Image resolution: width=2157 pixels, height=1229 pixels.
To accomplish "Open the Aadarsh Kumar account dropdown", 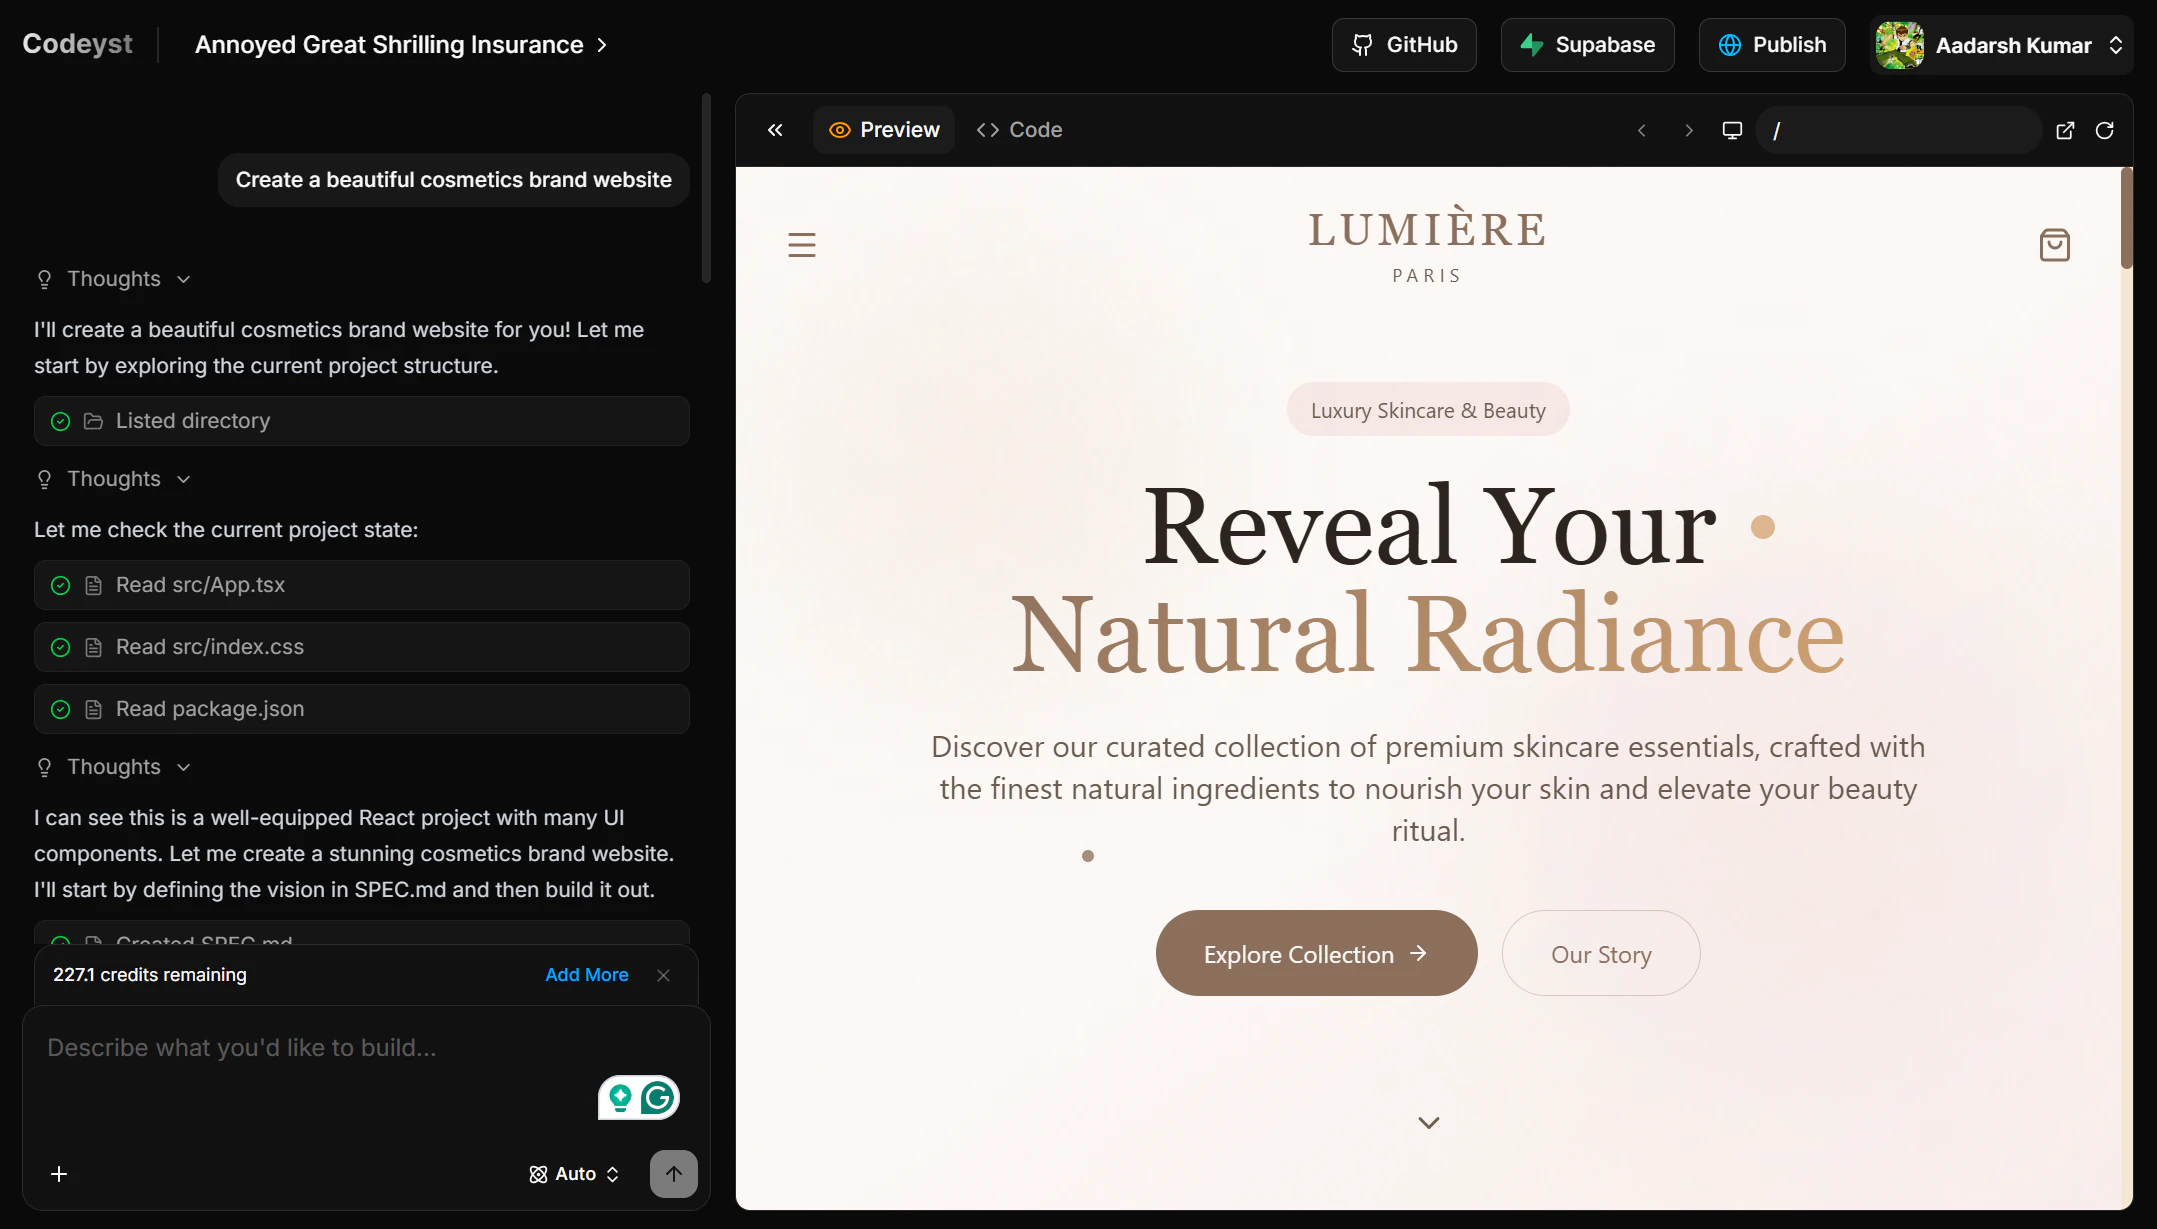I will coord(2000,45).
